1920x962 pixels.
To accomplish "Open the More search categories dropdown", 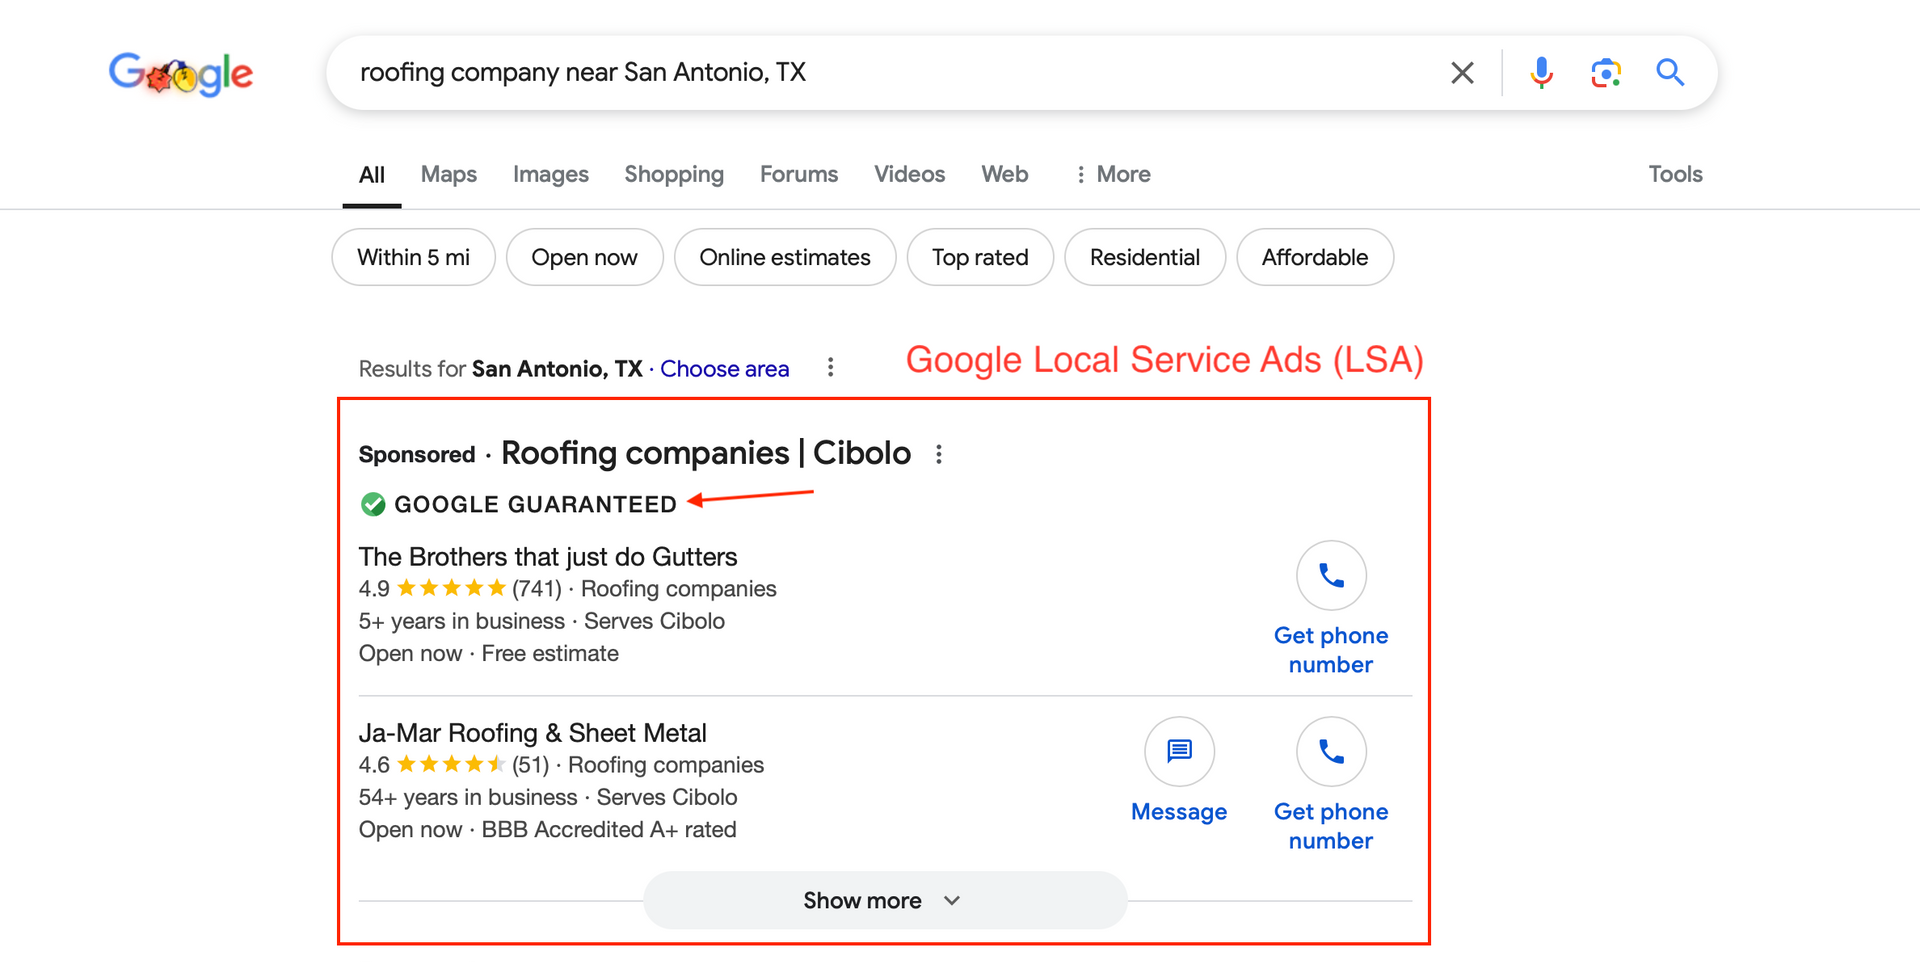I will [1112, 174].
